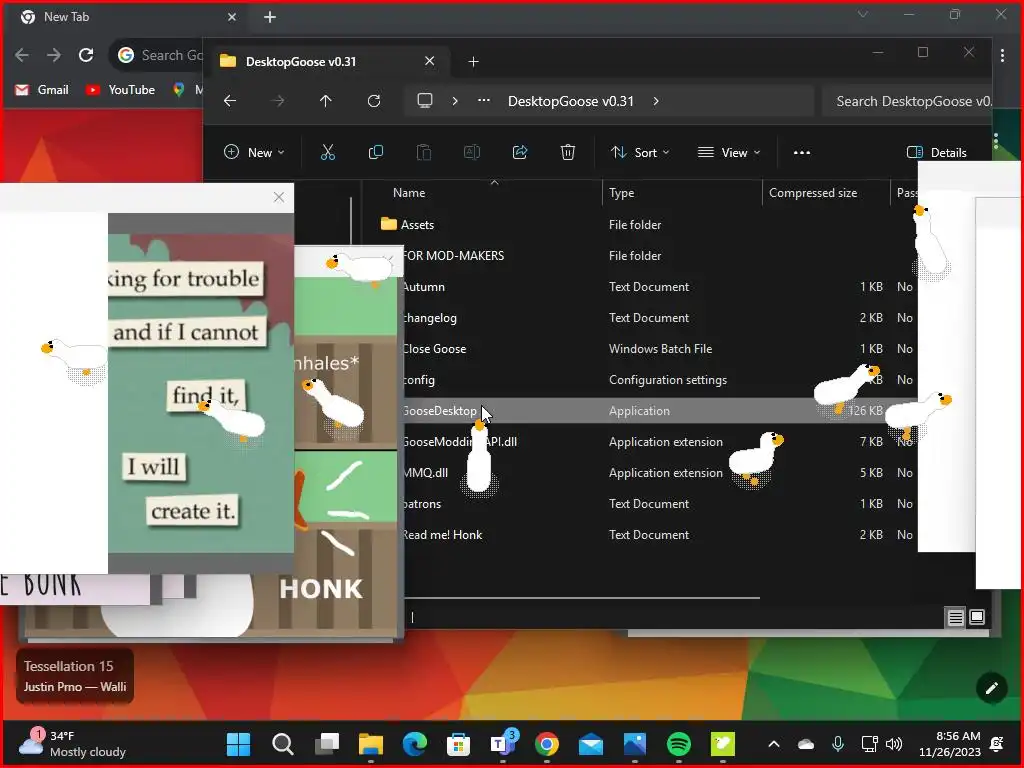This screenshot has height=768, width=1024.
Task: Sort by the Type column header
Action: 621,193
